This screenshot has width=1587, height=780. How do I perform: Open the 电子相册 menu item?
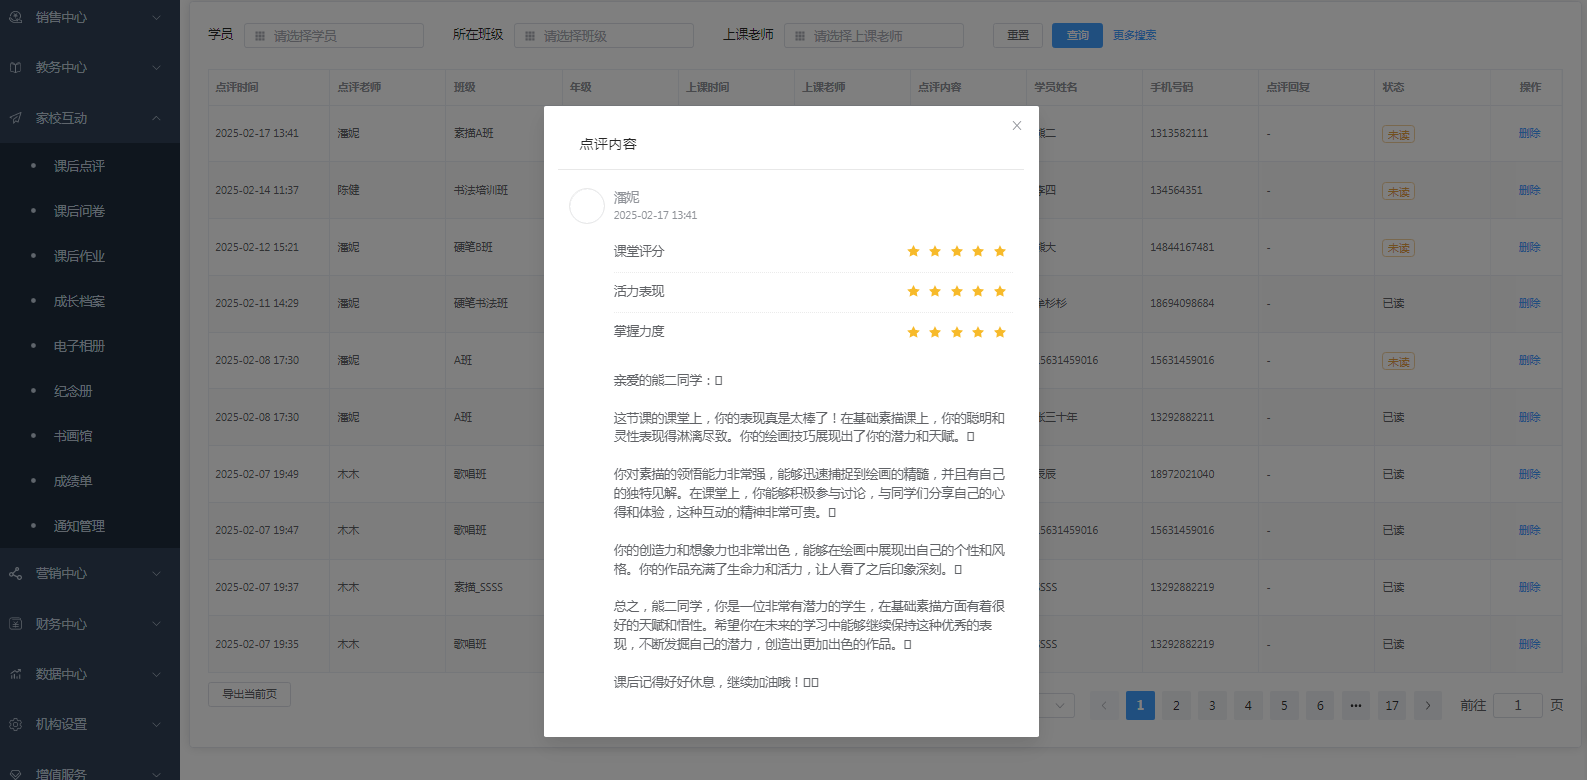tap(79, 346)
